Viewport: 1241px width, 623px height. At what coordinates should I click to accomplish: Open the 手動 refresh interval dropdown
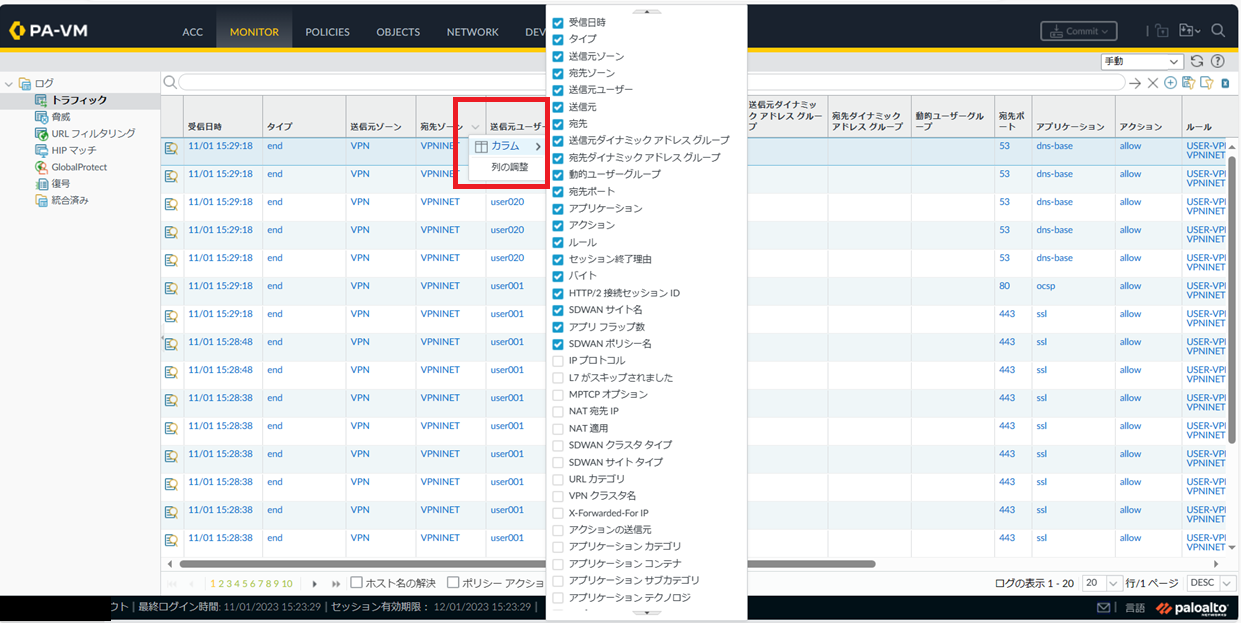(1141, 62)
